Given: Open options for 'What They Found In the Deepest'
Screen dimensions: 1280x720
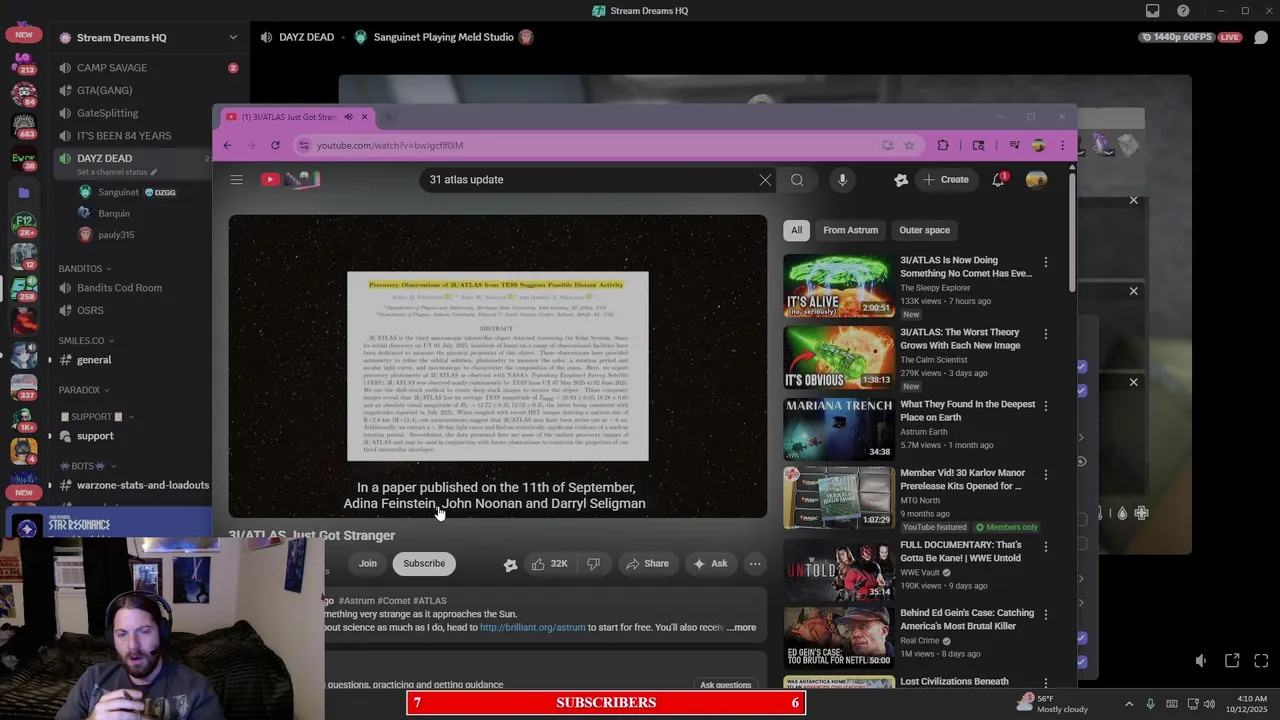Looking at the screenshot, I should [1046, 406].
